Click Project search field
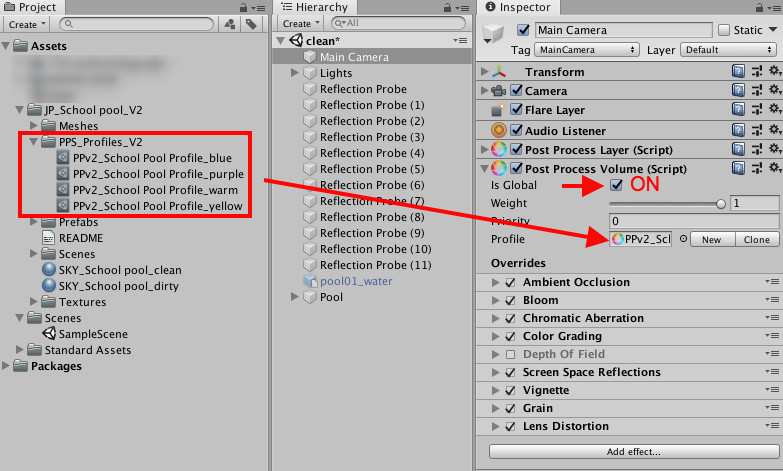Viewport: 783px width, 471px height. coord(137,23)
